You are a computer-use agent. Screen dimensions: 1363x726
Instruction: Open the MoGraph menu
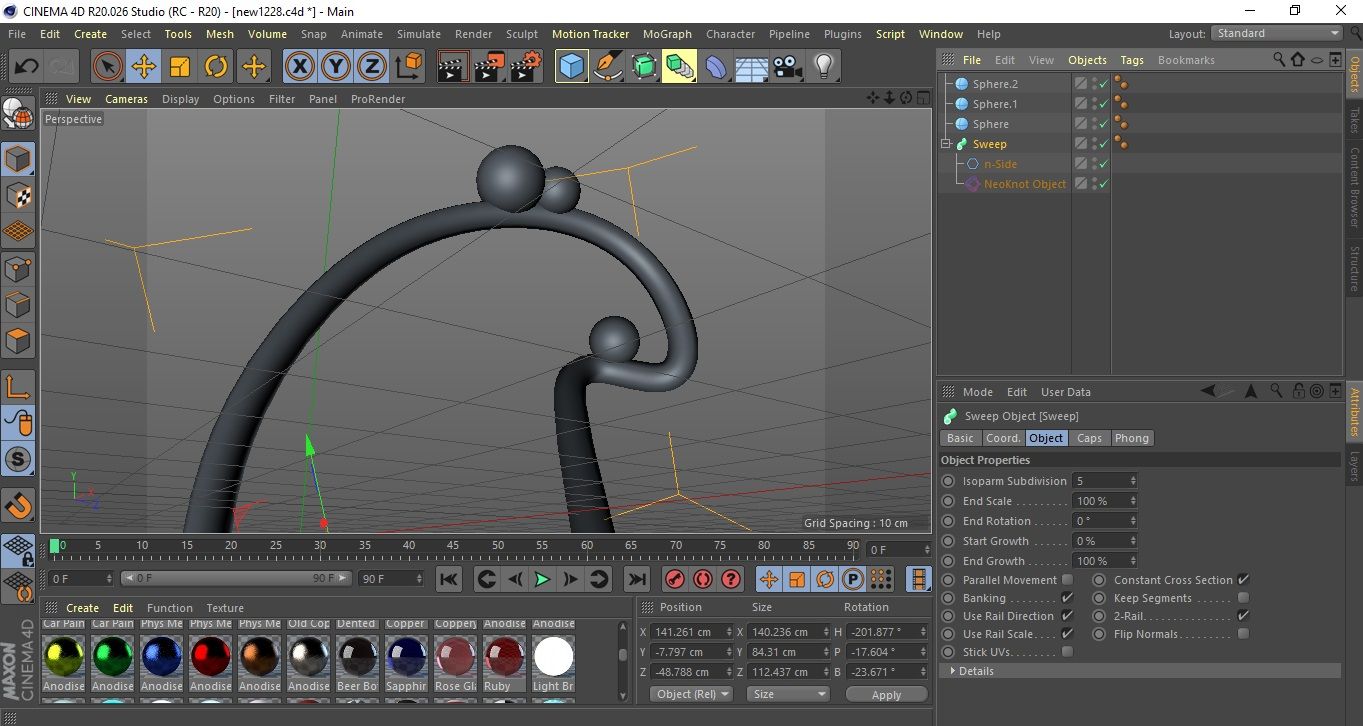point(667,34)
